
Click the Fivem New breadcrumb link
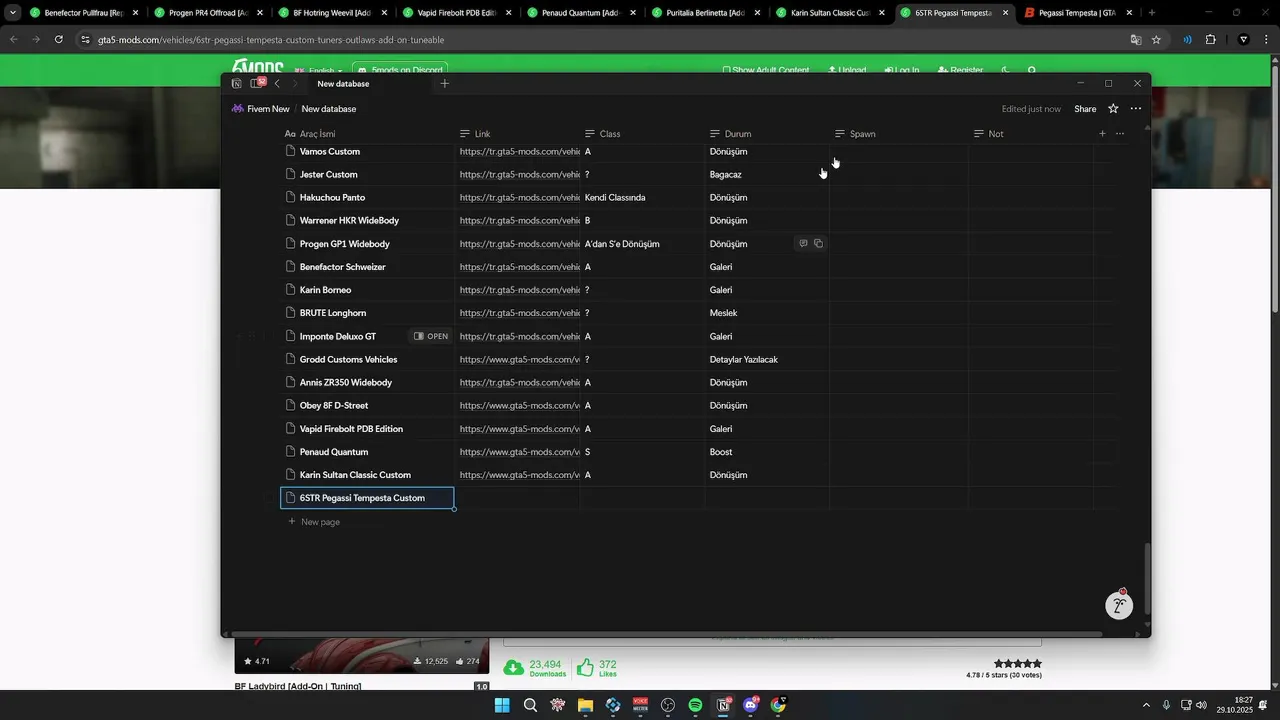click(267, 109)
